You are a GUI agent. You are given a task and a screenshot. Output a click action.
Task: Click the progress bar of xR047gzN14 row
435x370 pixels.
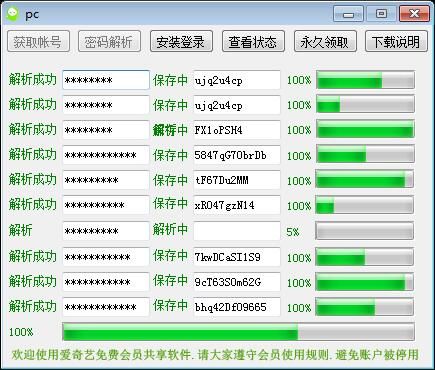click(365, 204)
